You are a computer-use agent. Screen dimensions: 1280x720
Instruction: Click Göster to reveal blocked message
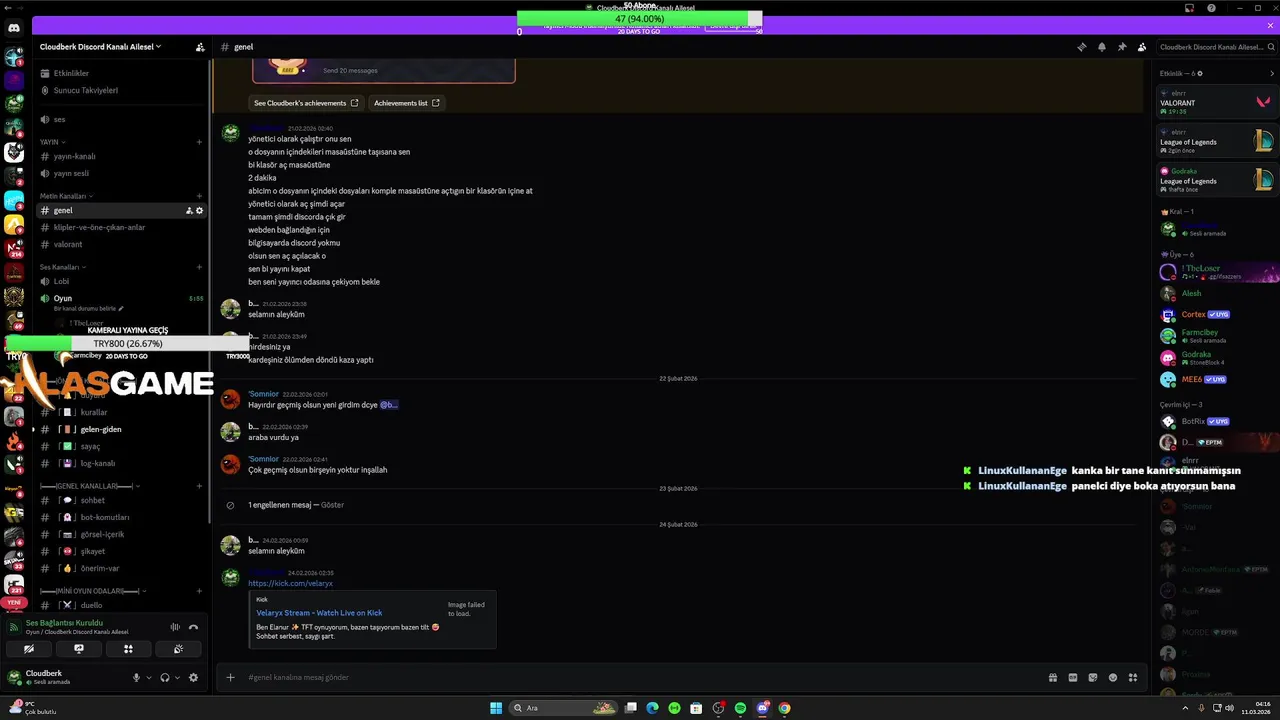(332, 505)
